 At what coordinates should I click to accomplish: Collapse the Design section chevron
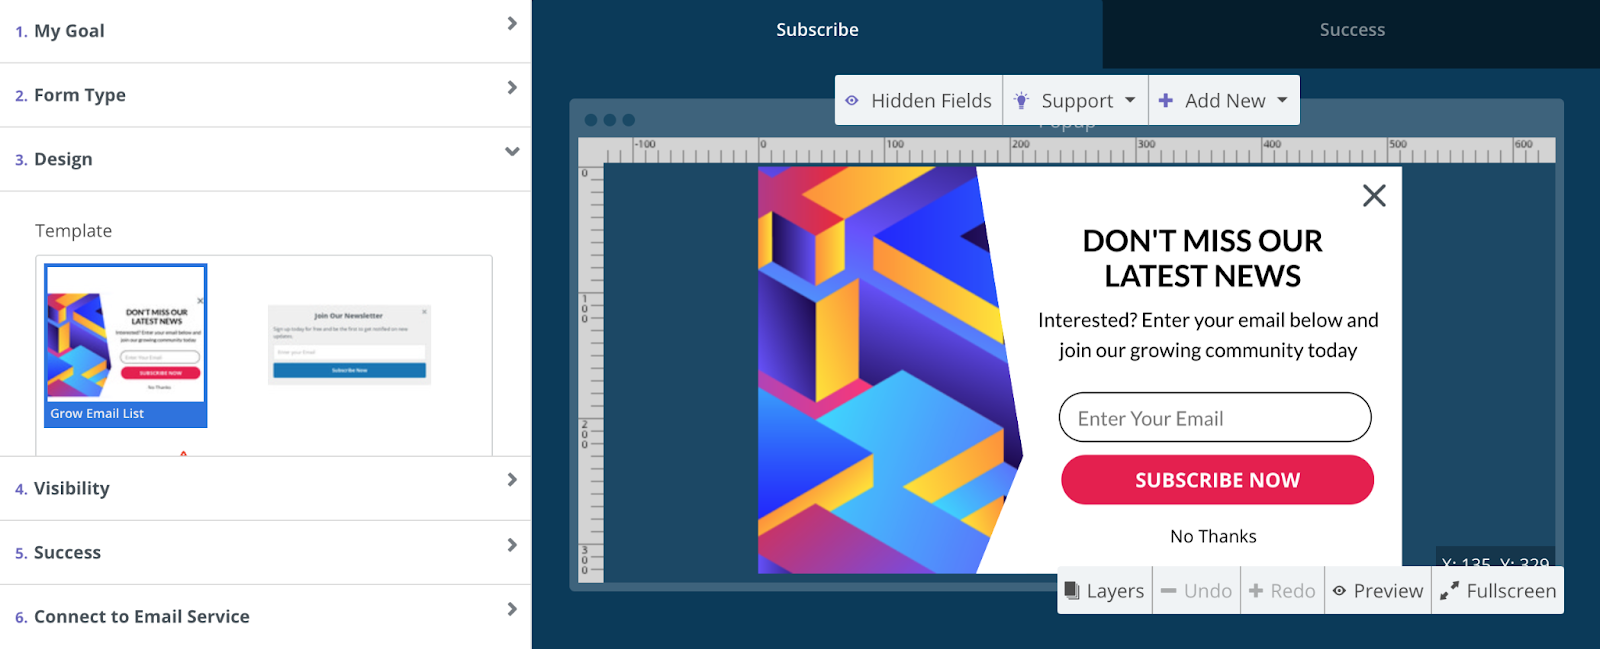coord(512,152)
